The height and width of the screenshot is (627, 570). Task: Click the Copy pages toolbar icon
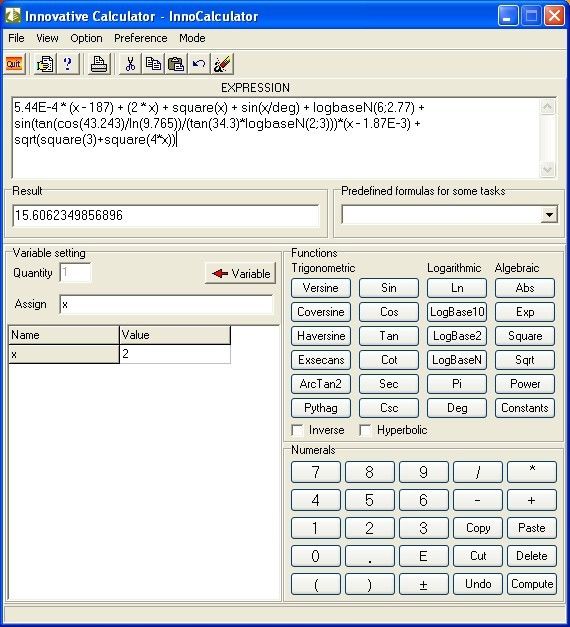point(153,64)
